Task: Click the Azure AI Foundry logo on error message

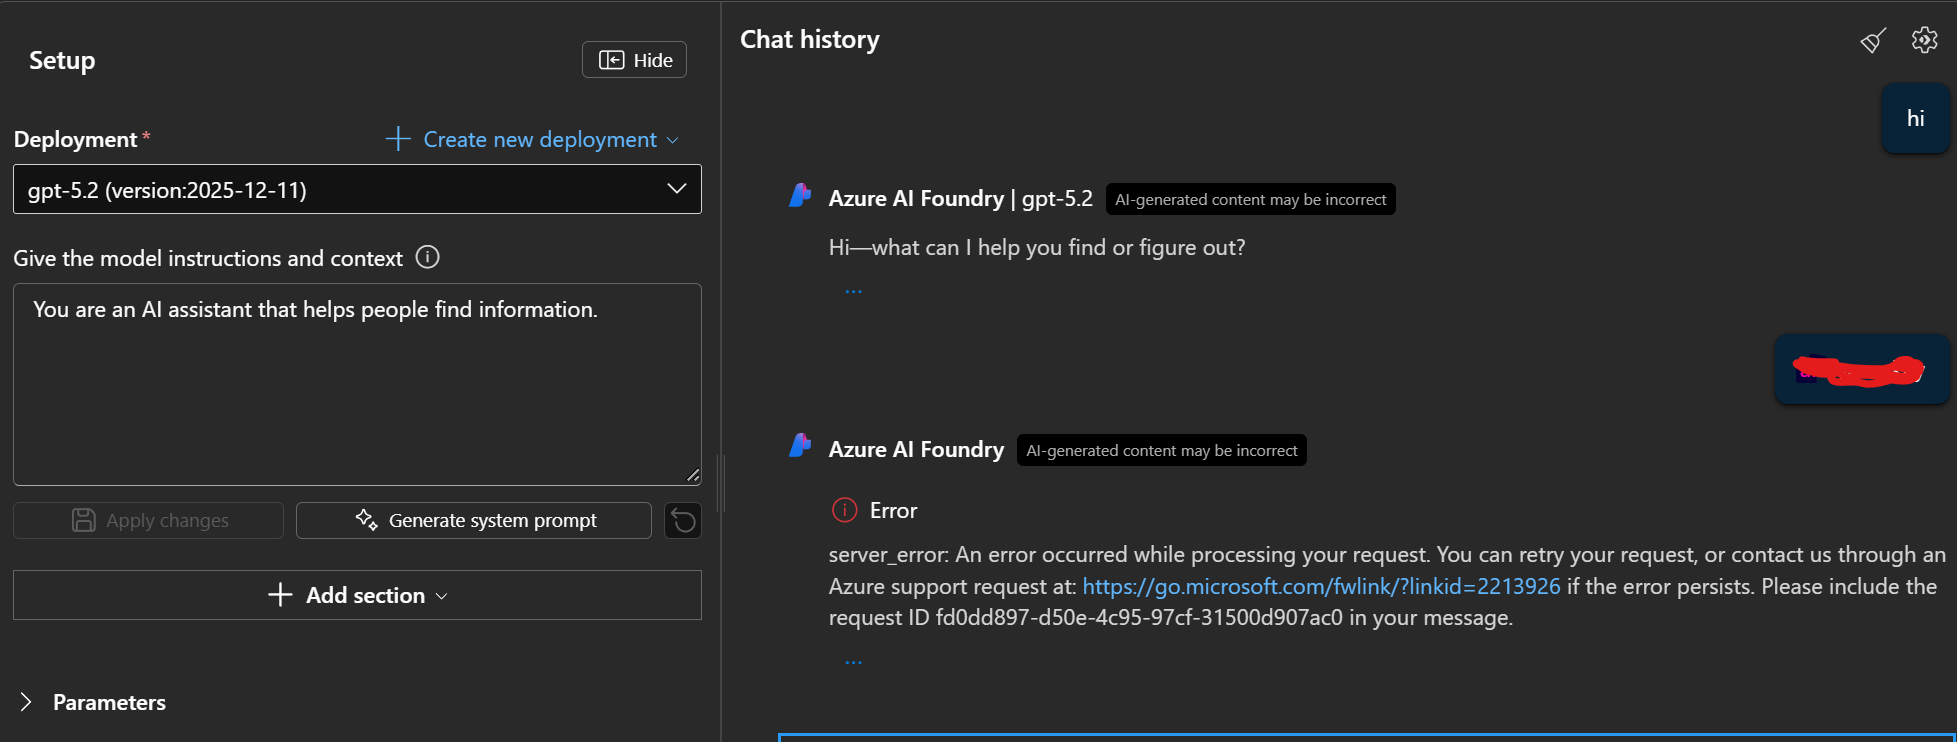Action: [x=800, y=447]
